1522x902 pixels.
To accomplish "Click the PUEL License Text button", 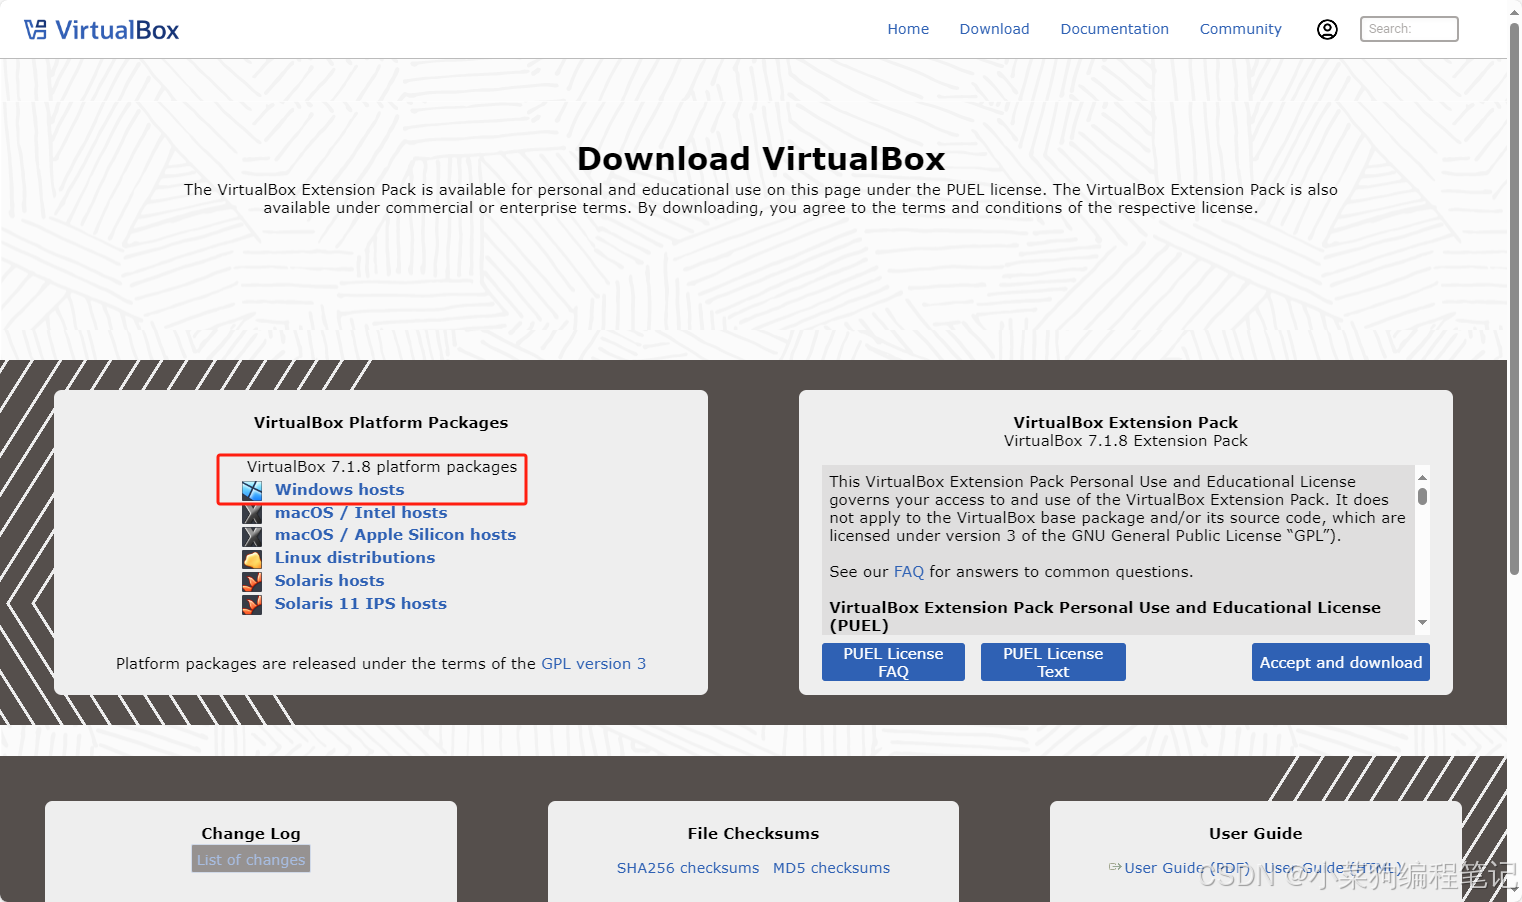I will (1053, 662).
